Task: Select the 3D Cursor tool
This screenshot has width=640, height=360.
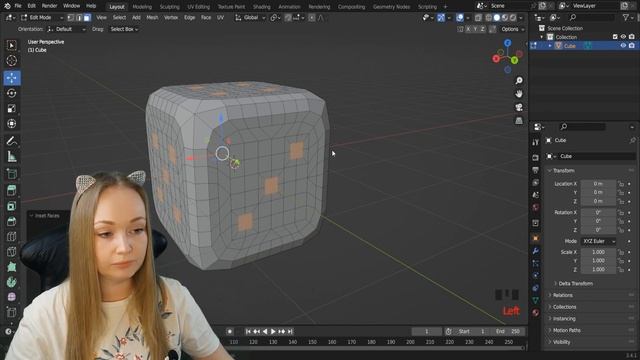Action: pos(11,61)
